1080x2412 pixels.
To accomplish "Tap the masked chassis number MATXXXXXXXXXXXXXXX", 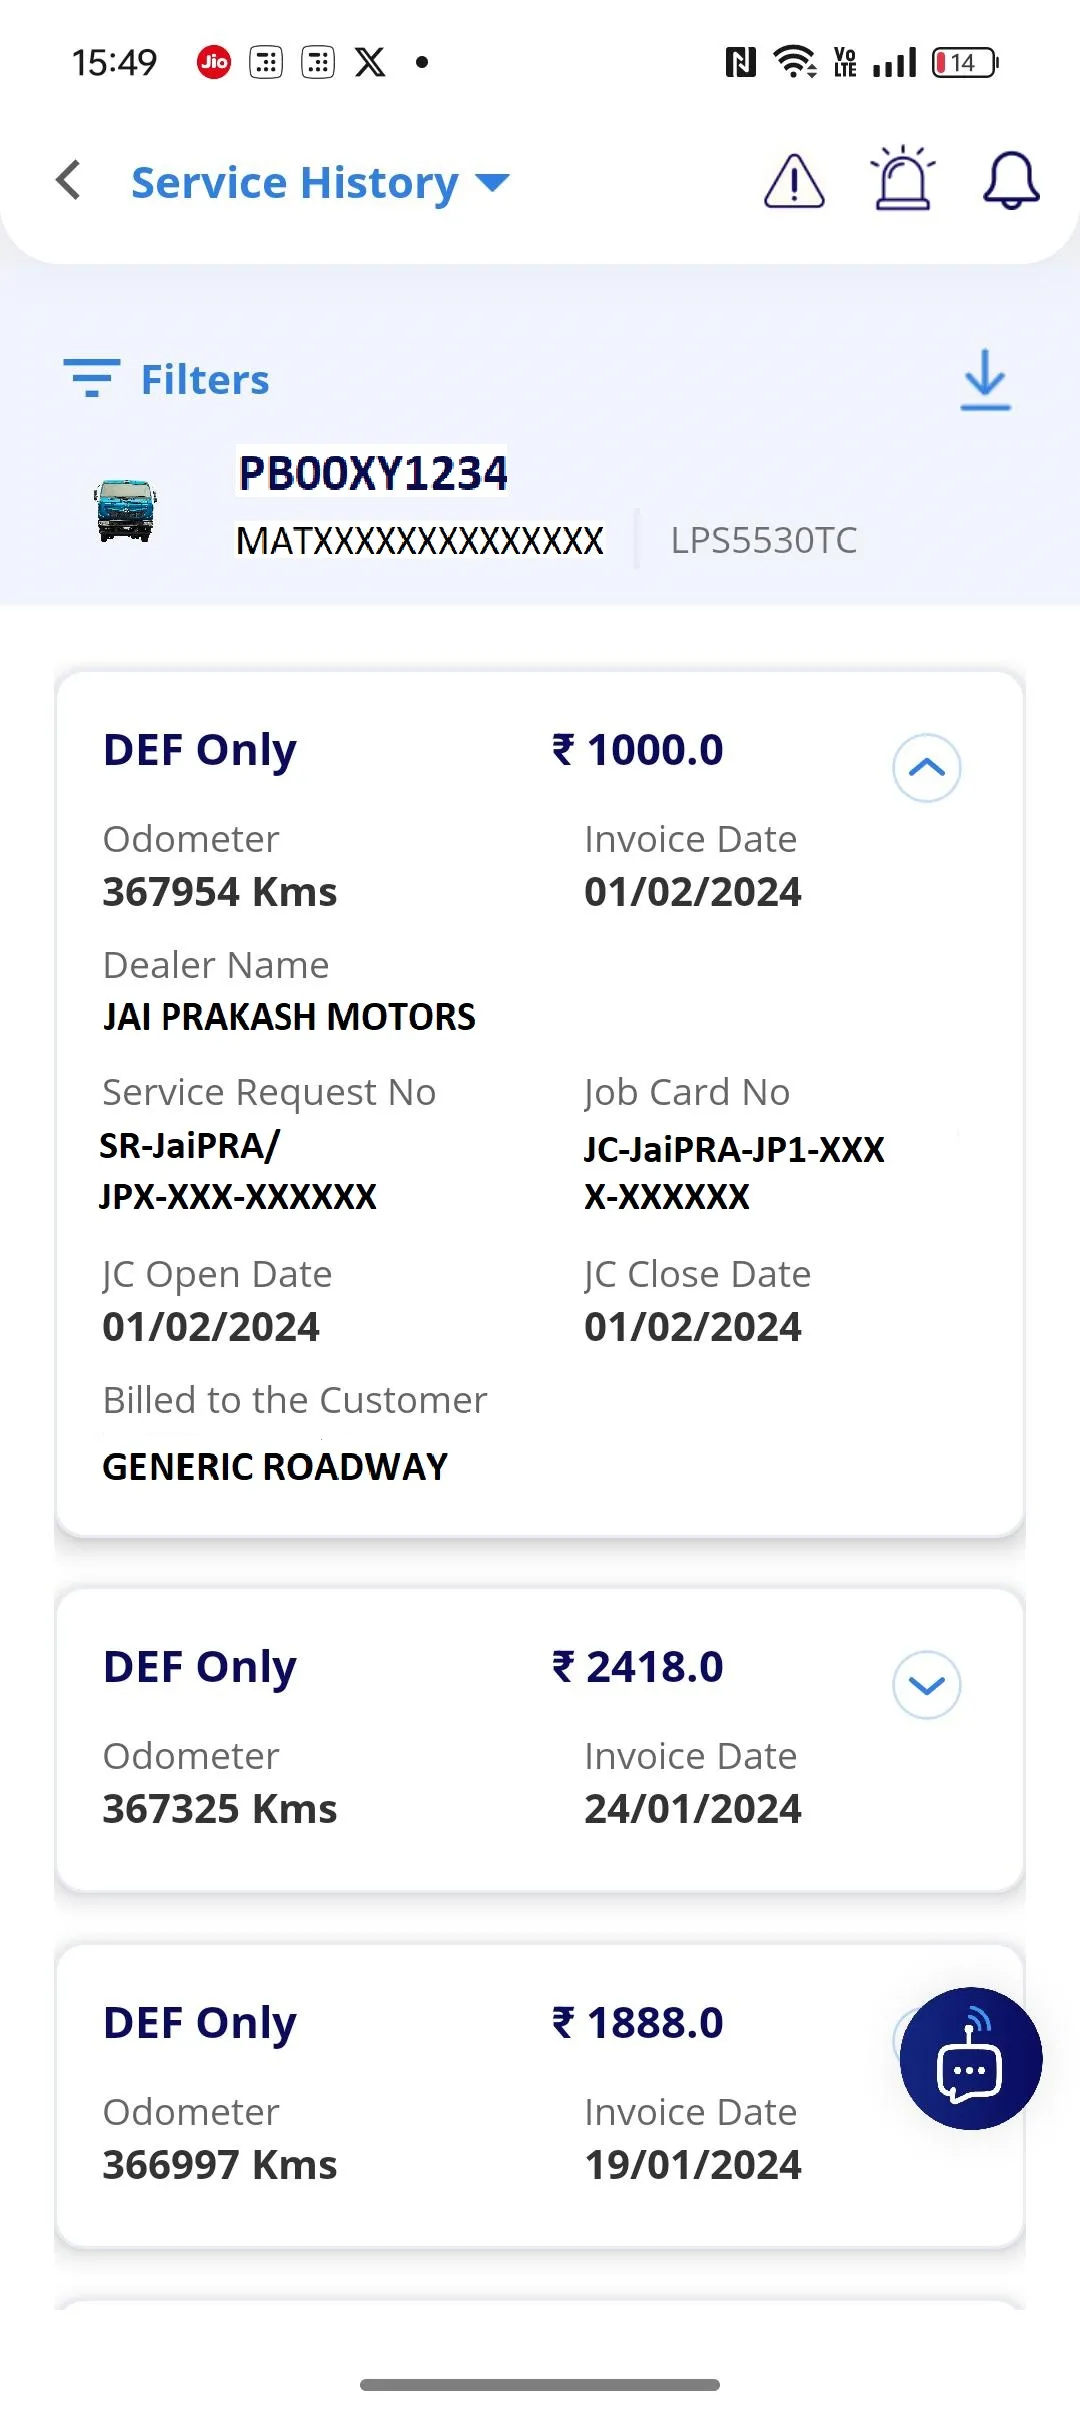I will pyautogui.click(x=420, y=540).
